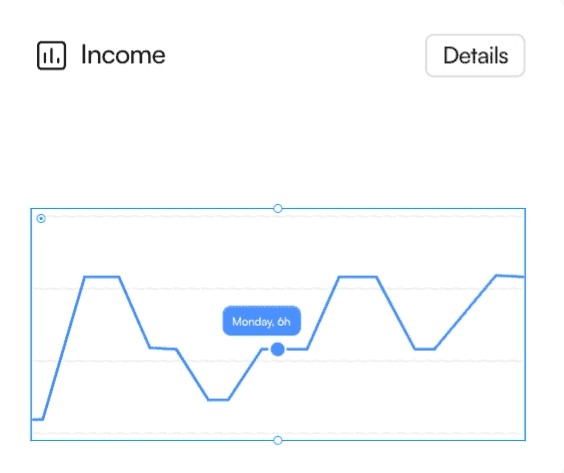Click the flat trough between the last two peaks
This screenshot has height=473, width=564.
(x=425, y=349)
